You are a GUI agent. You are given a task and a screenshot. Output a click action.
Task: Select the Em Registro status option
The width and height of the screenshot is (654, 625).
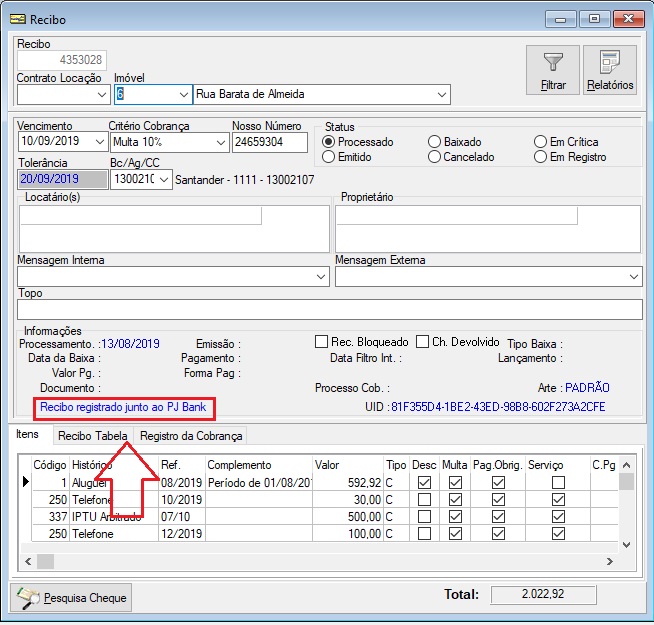(x=540, y=157)
